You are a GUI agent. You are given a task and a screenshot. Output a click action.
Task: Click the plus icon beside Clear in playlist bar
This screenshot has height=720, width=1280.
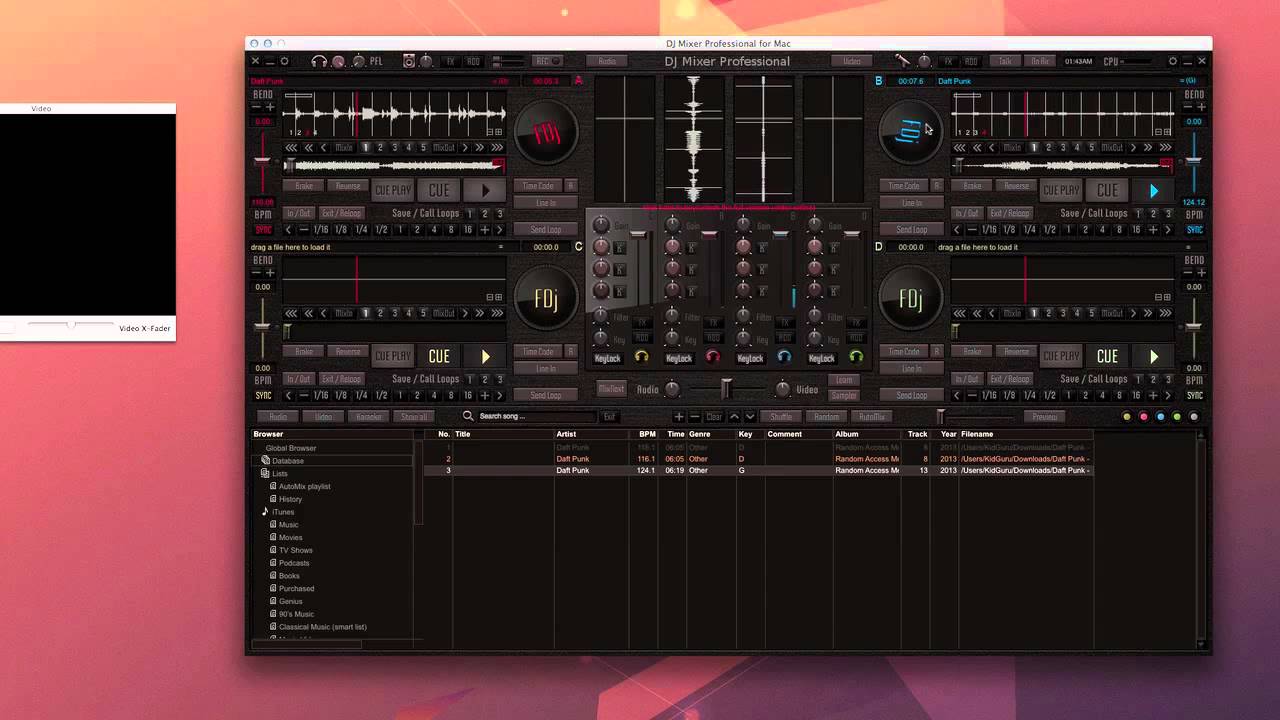click(x=679, y=417)
